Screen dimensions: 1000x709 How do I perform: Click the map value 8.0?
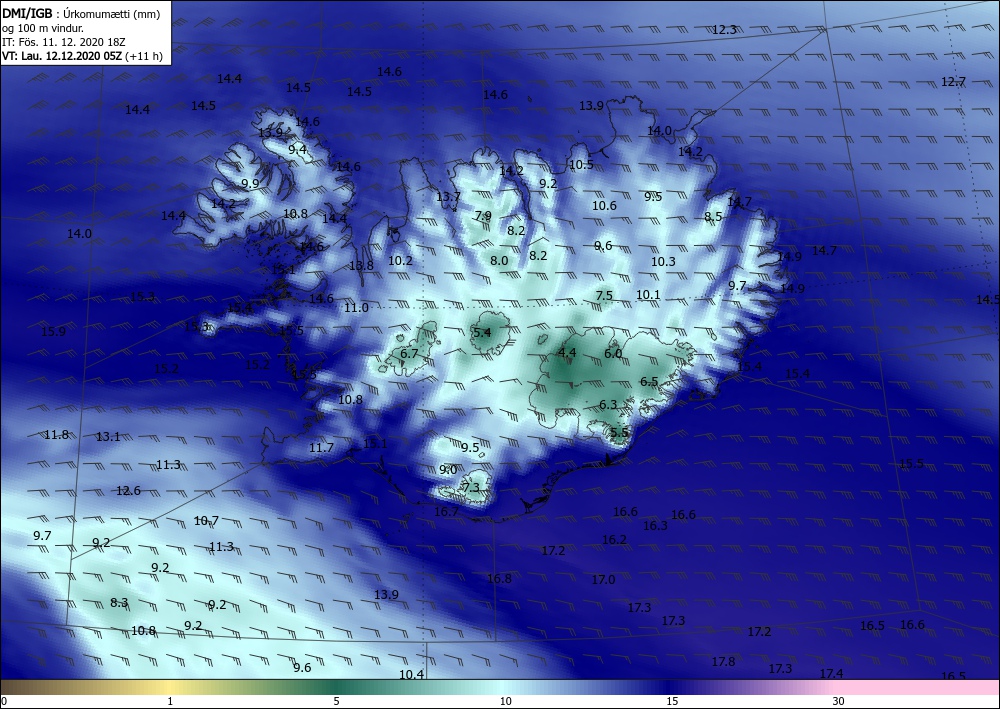click(499, 260)
